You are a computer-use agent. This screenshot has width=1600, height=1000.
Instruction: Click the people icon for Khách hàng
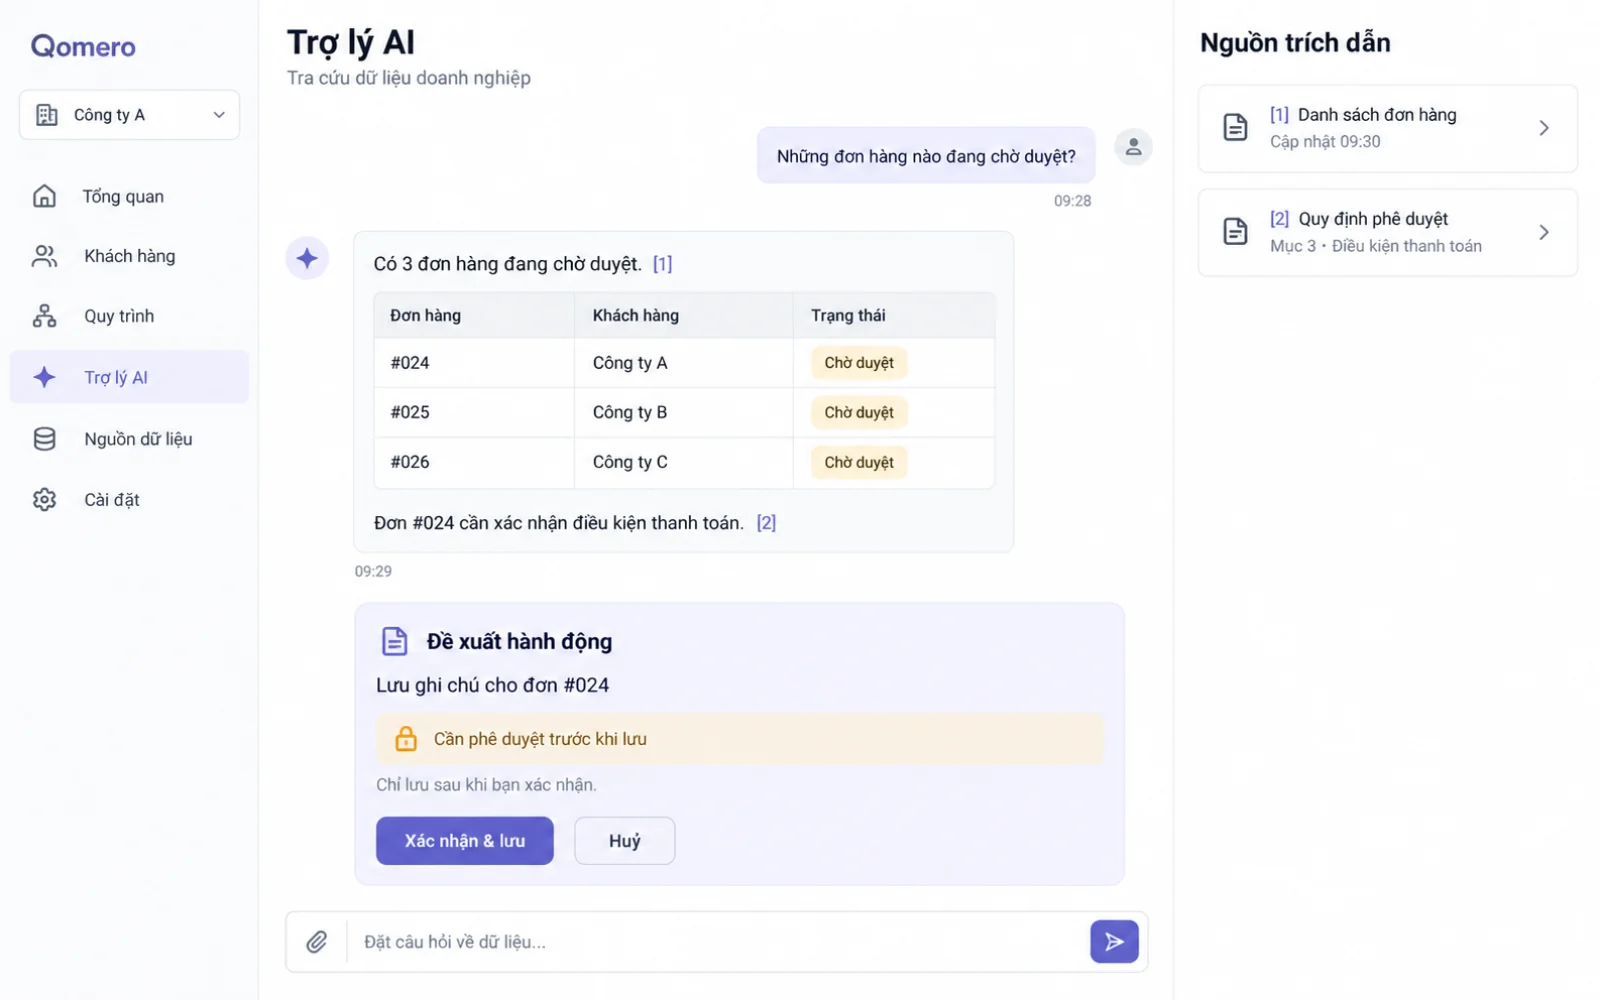[x=44, y=256]
